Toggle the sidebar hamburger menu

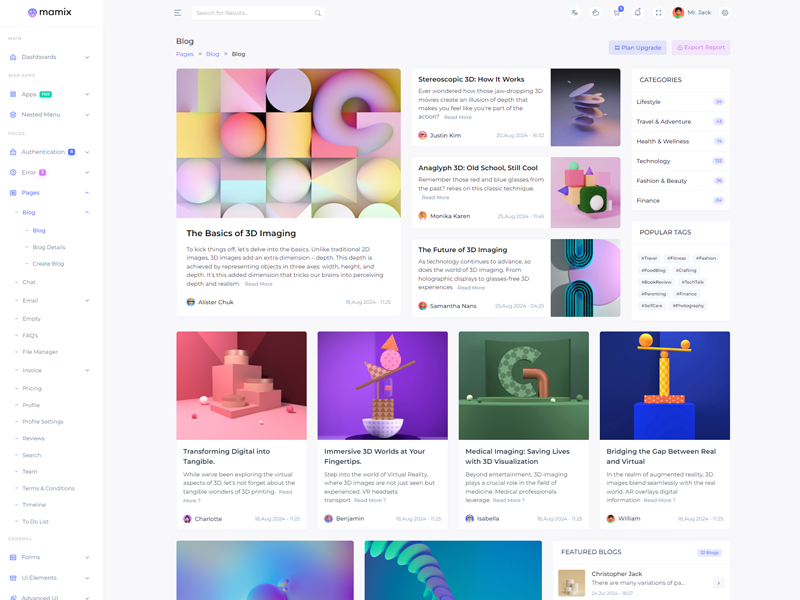177,13
